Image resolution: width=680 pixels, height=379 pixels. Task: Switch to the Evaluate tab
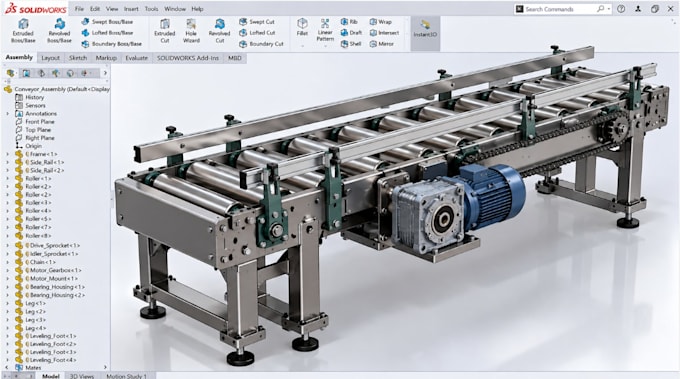(137, 58)
